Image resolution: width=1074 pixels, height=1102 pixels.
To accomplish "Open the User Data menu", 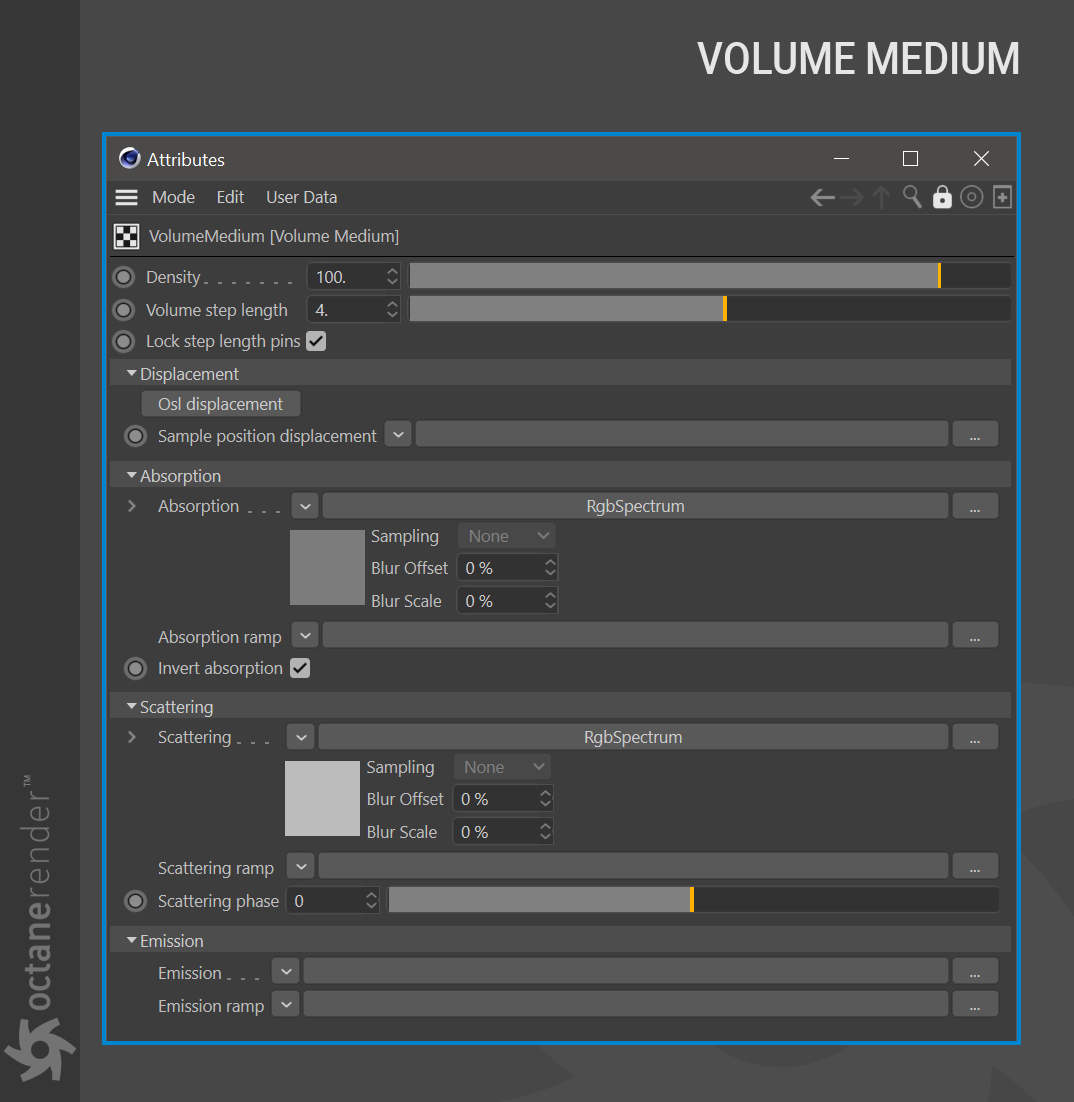I will pyautogui.click(x=302, y=197).
